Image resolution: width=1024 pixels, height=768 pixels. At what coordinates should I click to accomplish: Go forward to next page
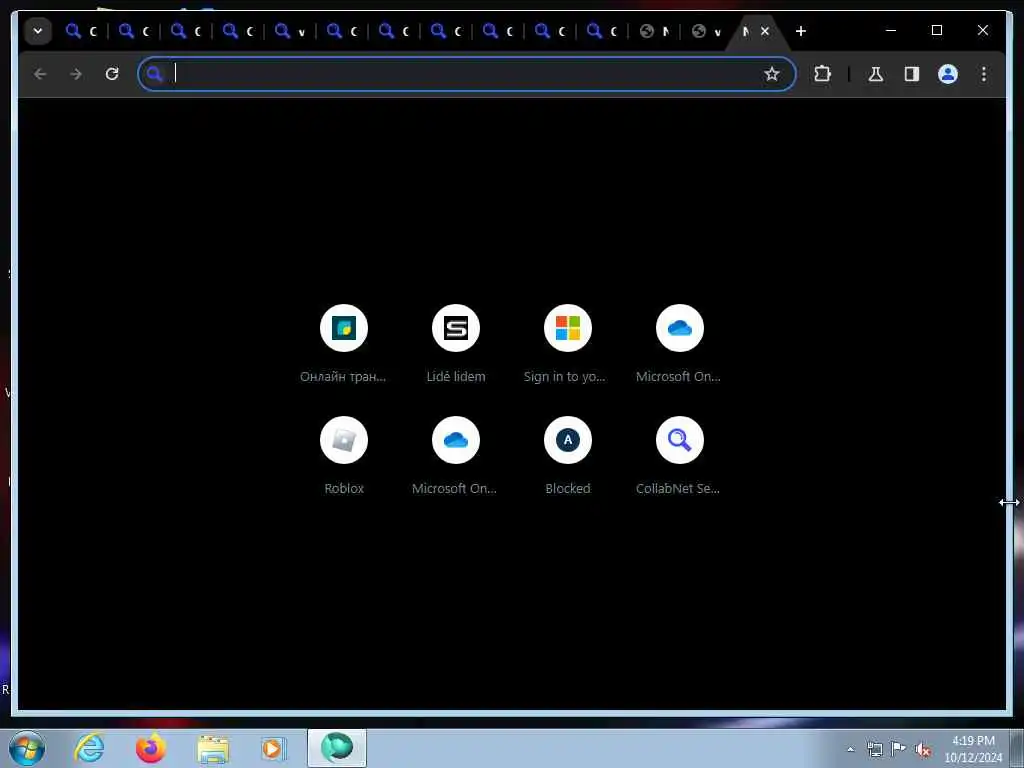[76, 74]
